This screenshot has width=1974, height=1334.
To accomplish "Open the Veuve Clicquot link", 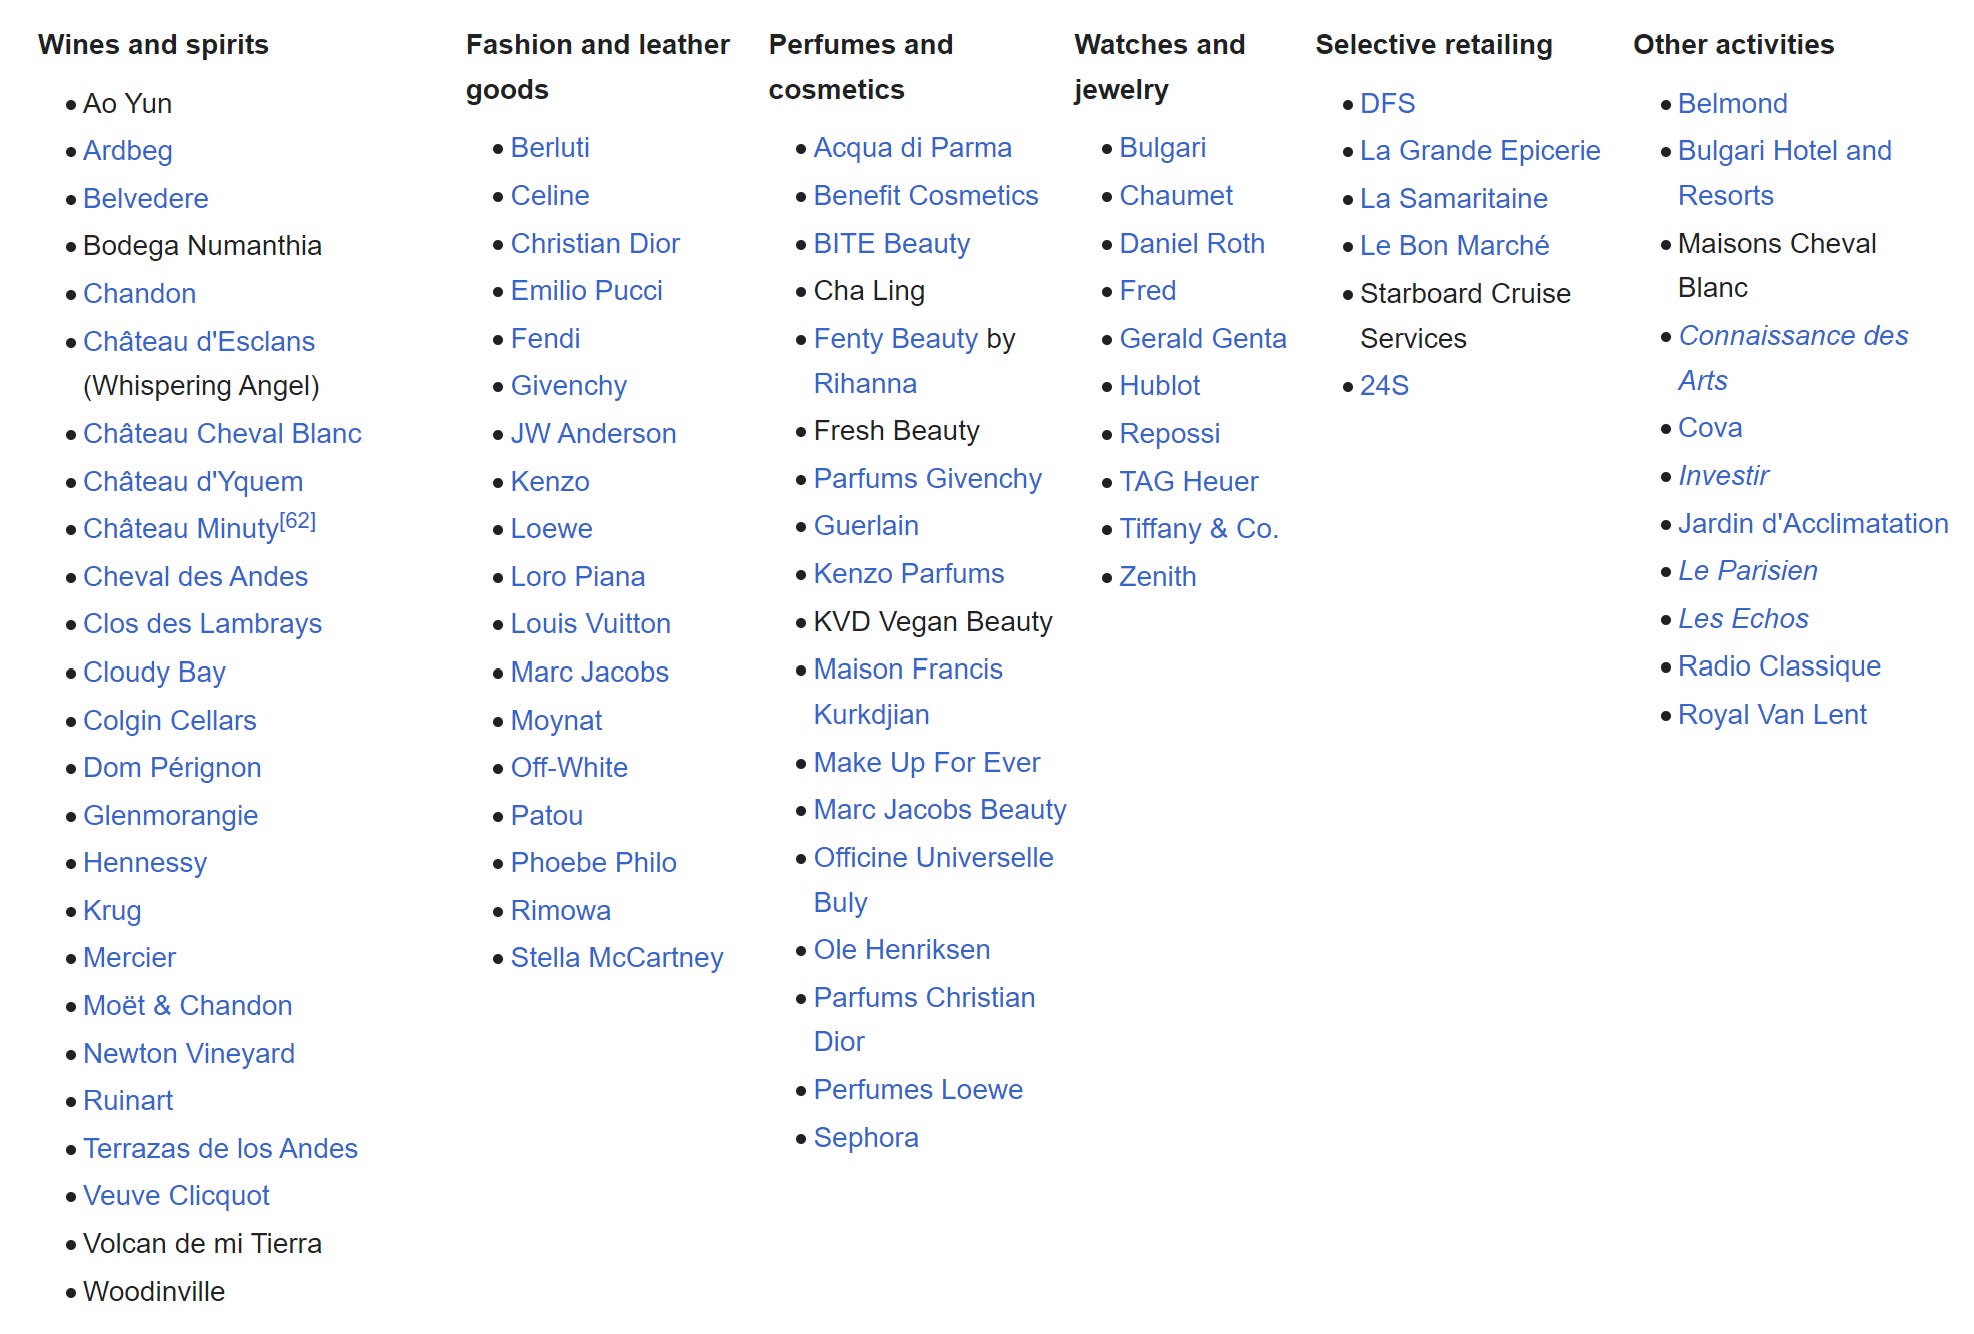I will click(x=176, y=1196).
